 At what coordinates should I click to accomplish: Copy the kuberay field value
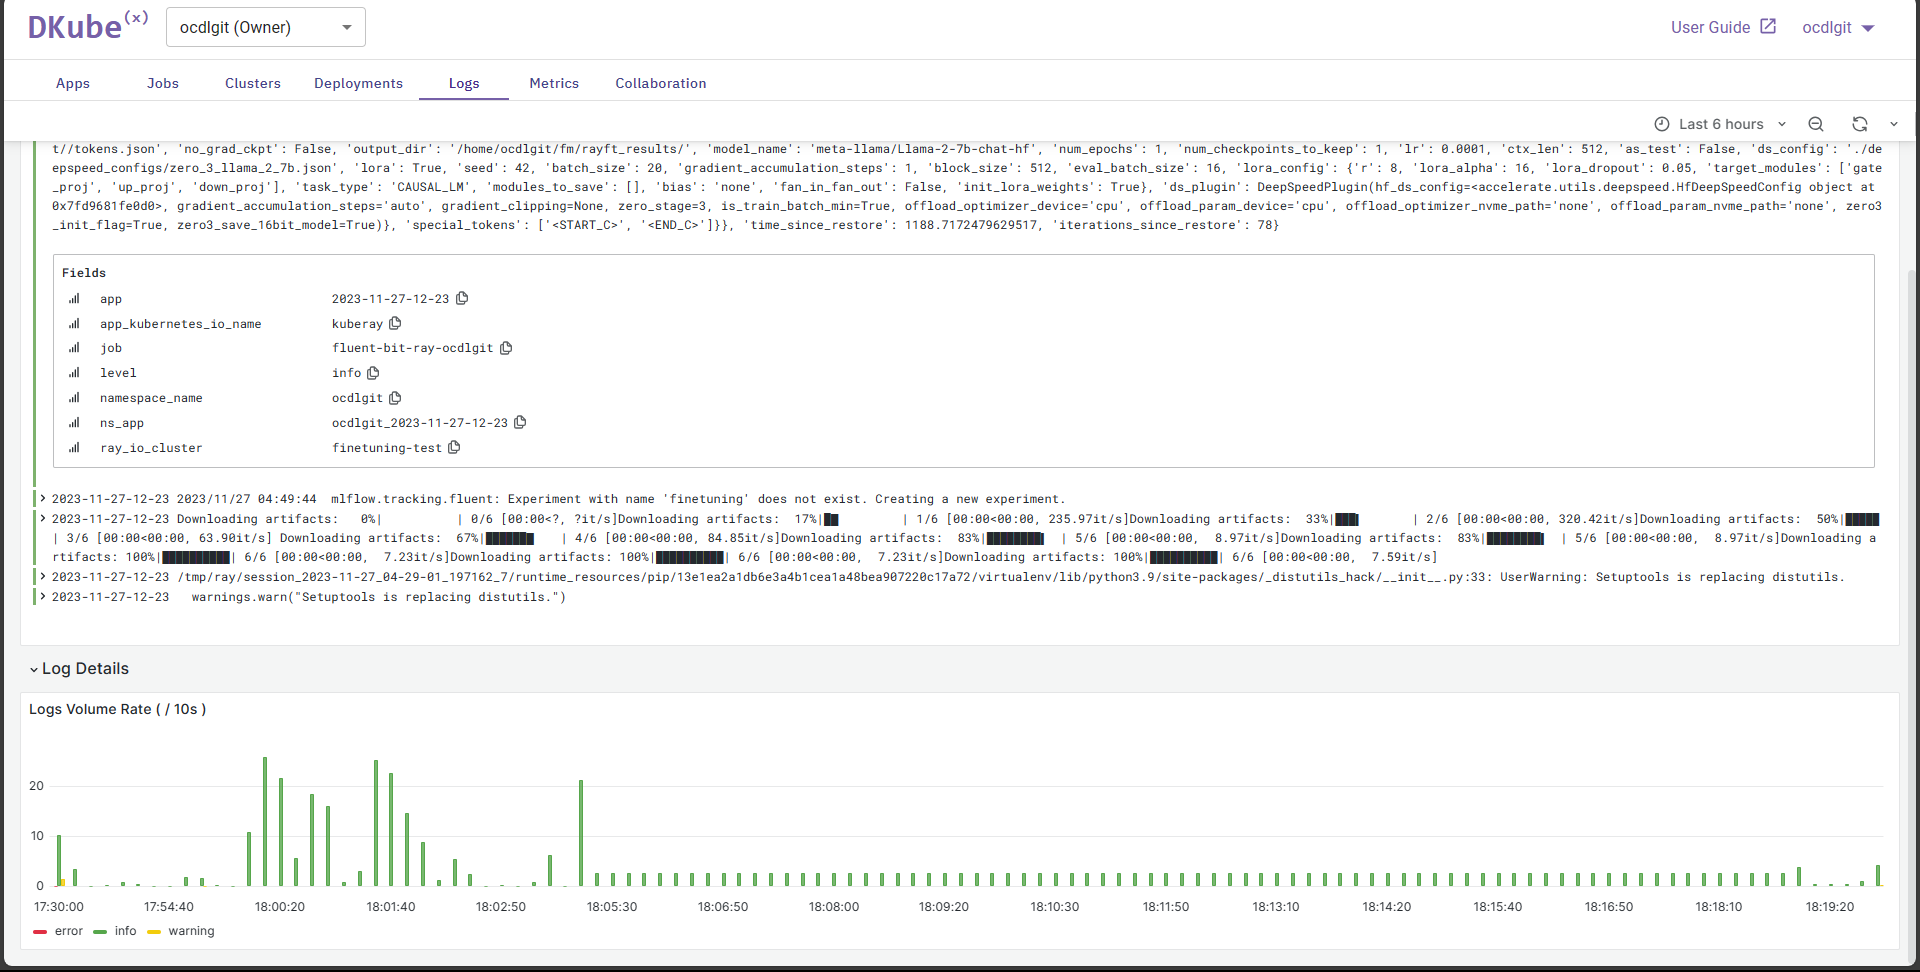click(395, 323)
